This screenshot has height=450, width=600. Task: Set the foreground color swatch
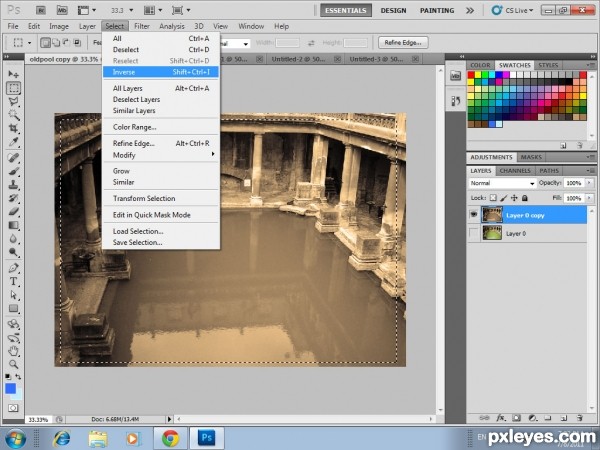pos(11,388)
